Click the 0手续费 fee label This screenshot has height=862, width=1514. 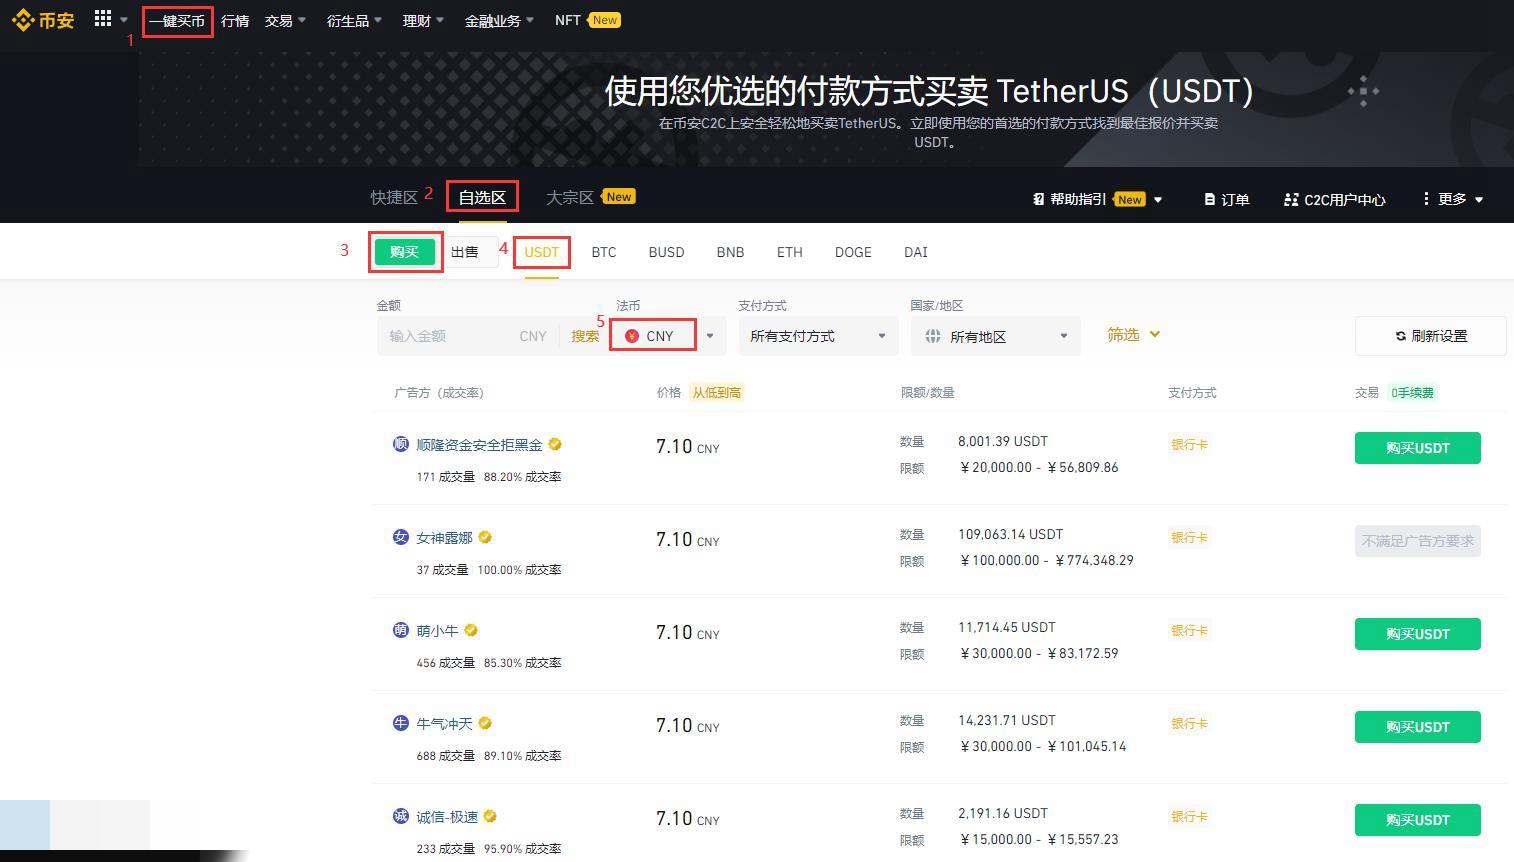pos(1412,392)
